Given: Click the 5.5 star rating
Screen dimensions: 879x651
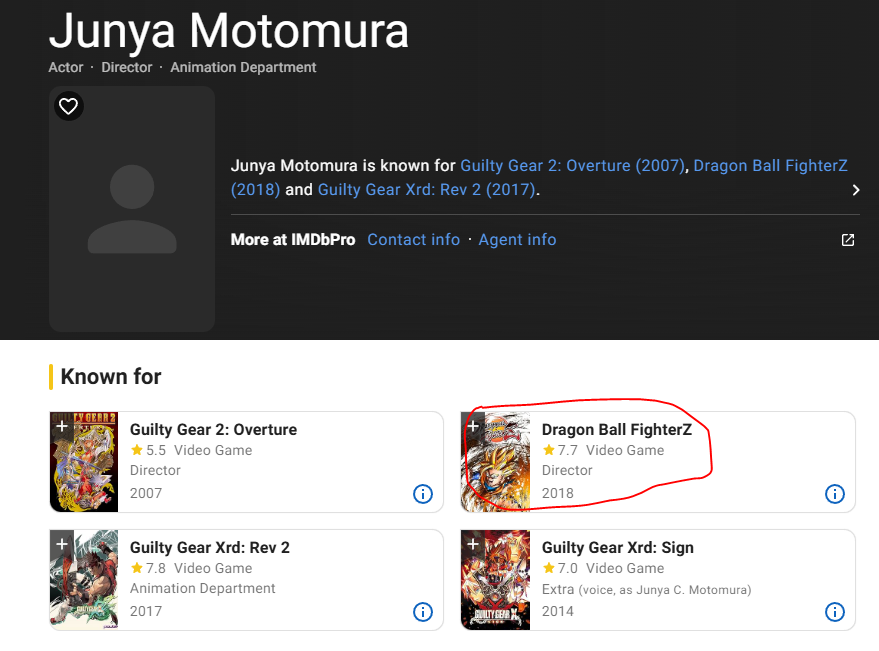Looking at the screenshot, I should (x=148, y=450).
